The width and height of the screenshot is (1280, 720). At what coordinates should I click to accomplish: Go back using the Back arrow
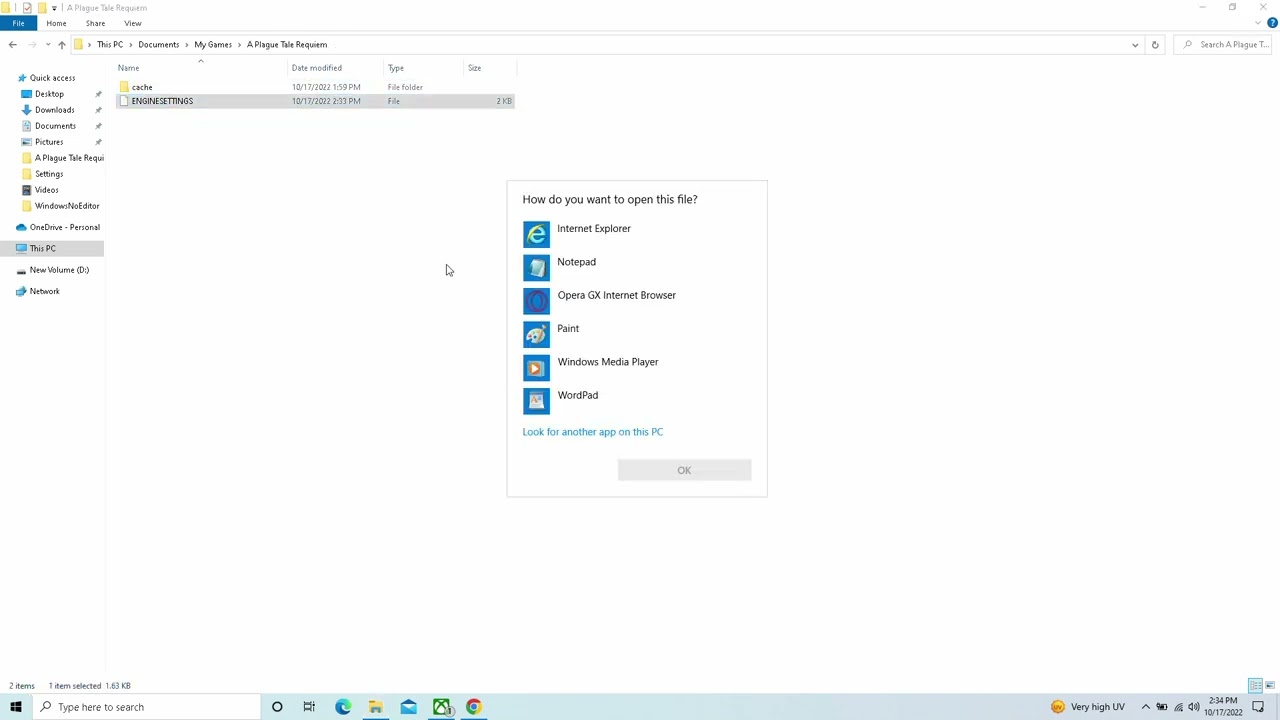click(x=12, y=44)
